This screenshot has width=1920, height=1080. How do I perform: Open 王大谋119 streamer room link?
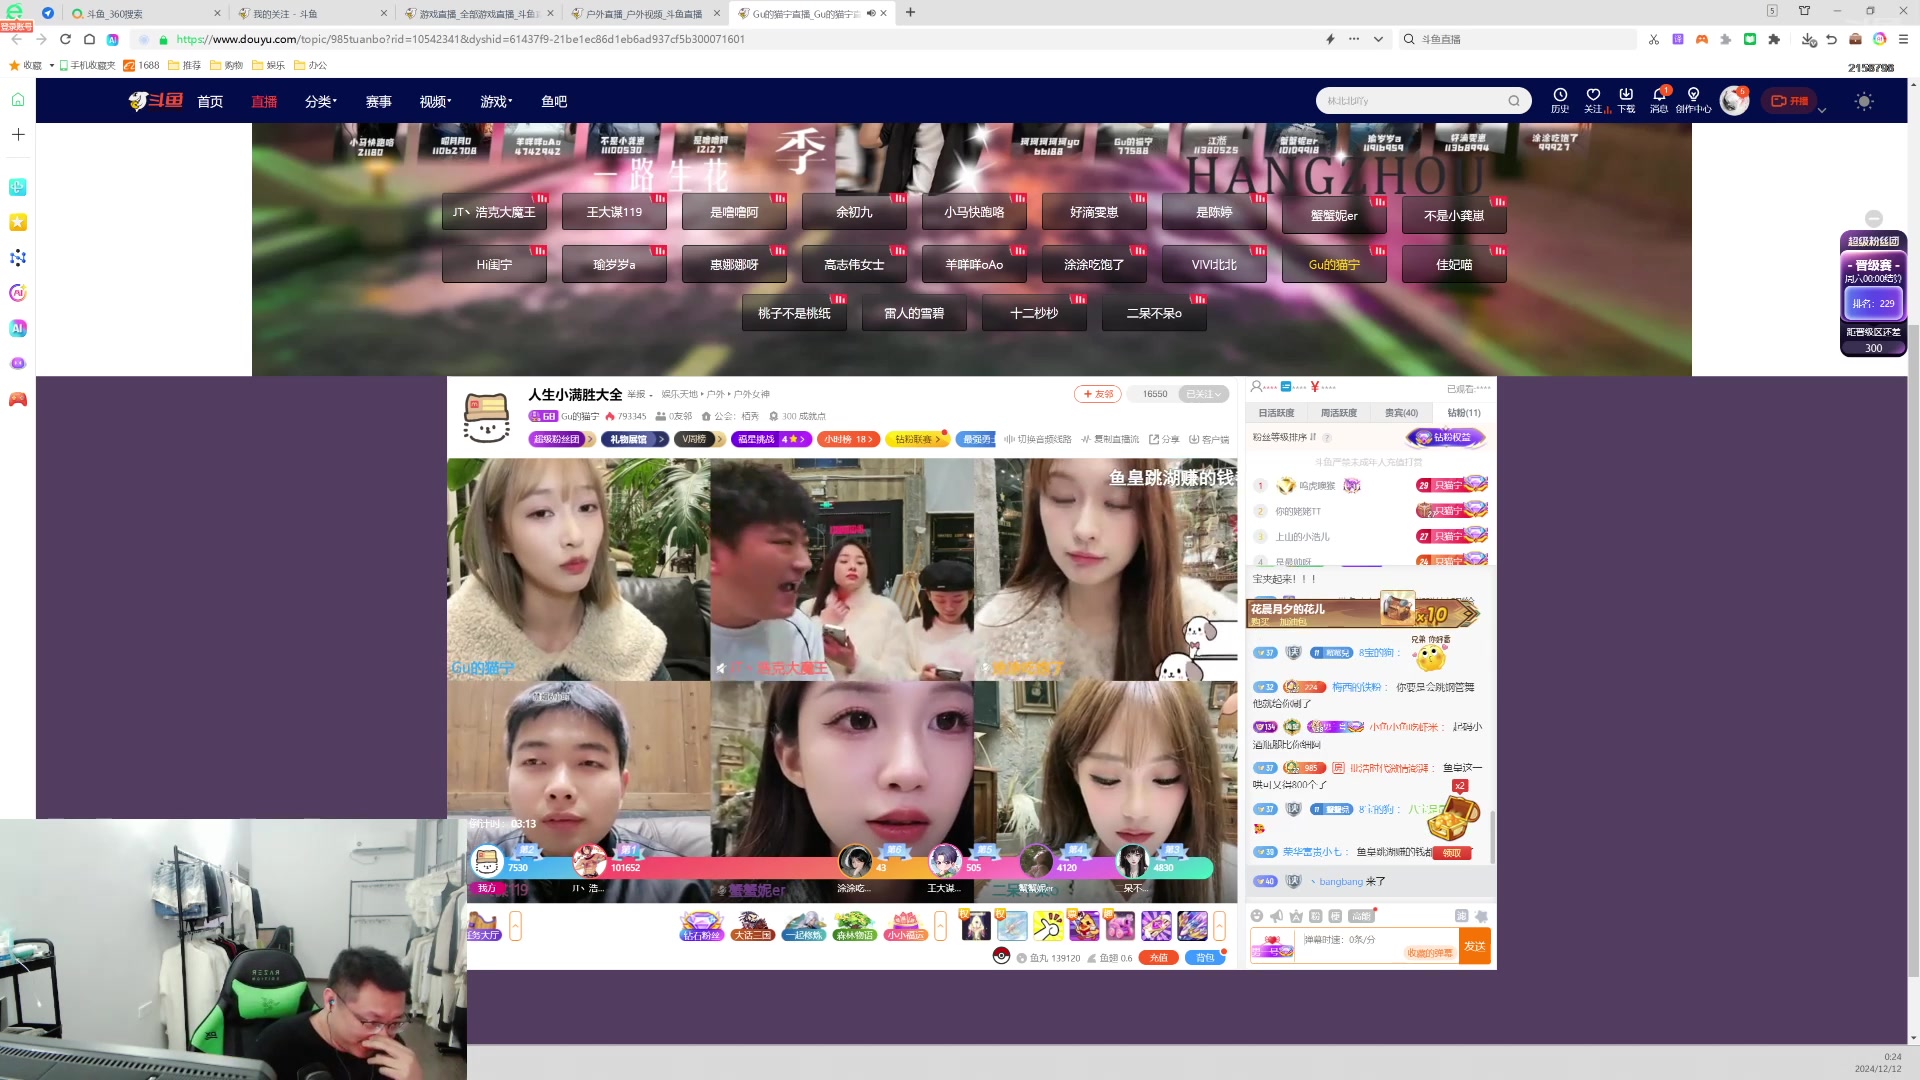click(x=614, y=212)
